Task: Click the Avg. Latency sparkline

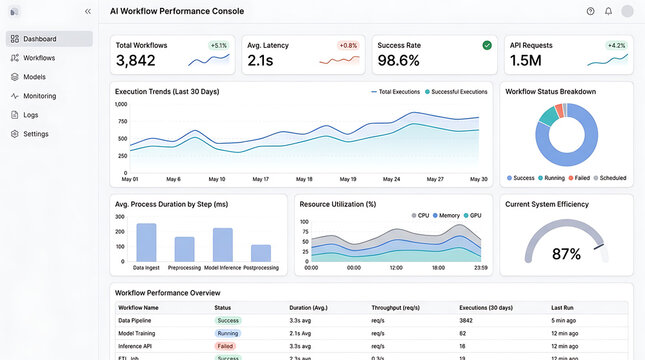Action: 339,60
